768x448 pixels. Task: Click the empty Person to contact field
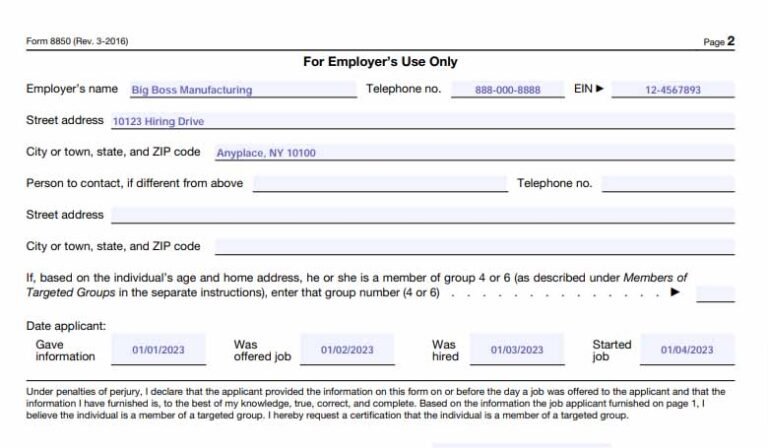click(380, 184)
